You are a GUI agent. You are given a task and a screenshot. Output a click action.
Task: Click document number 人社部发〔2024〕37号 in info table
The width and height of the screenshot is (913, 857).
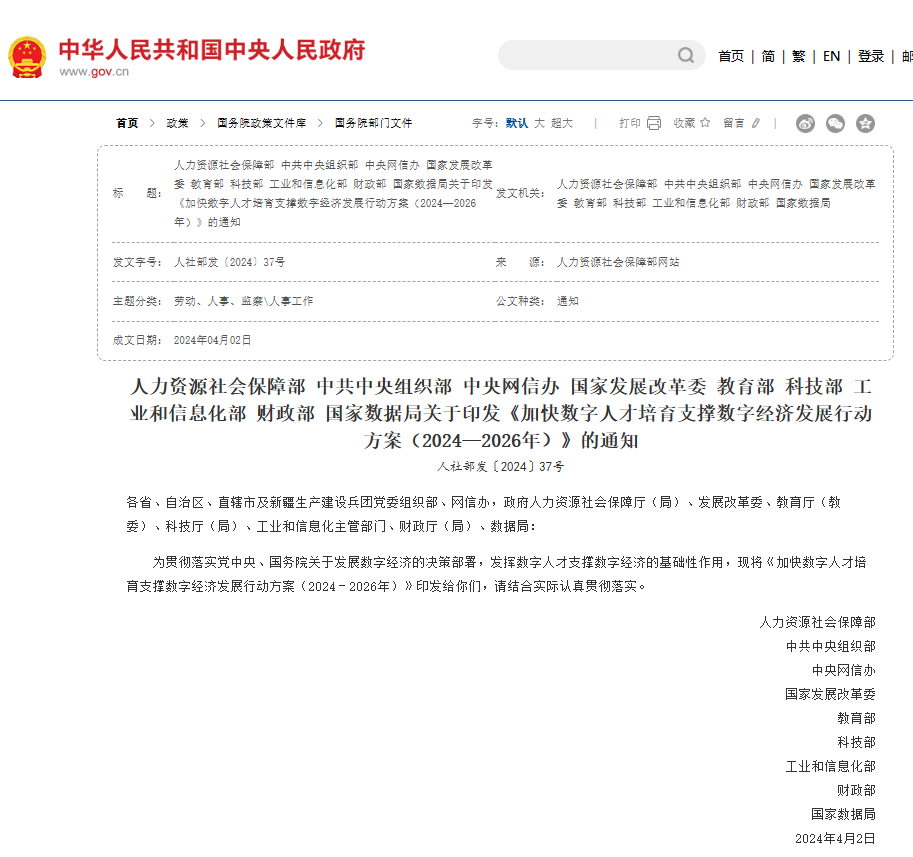229,262
